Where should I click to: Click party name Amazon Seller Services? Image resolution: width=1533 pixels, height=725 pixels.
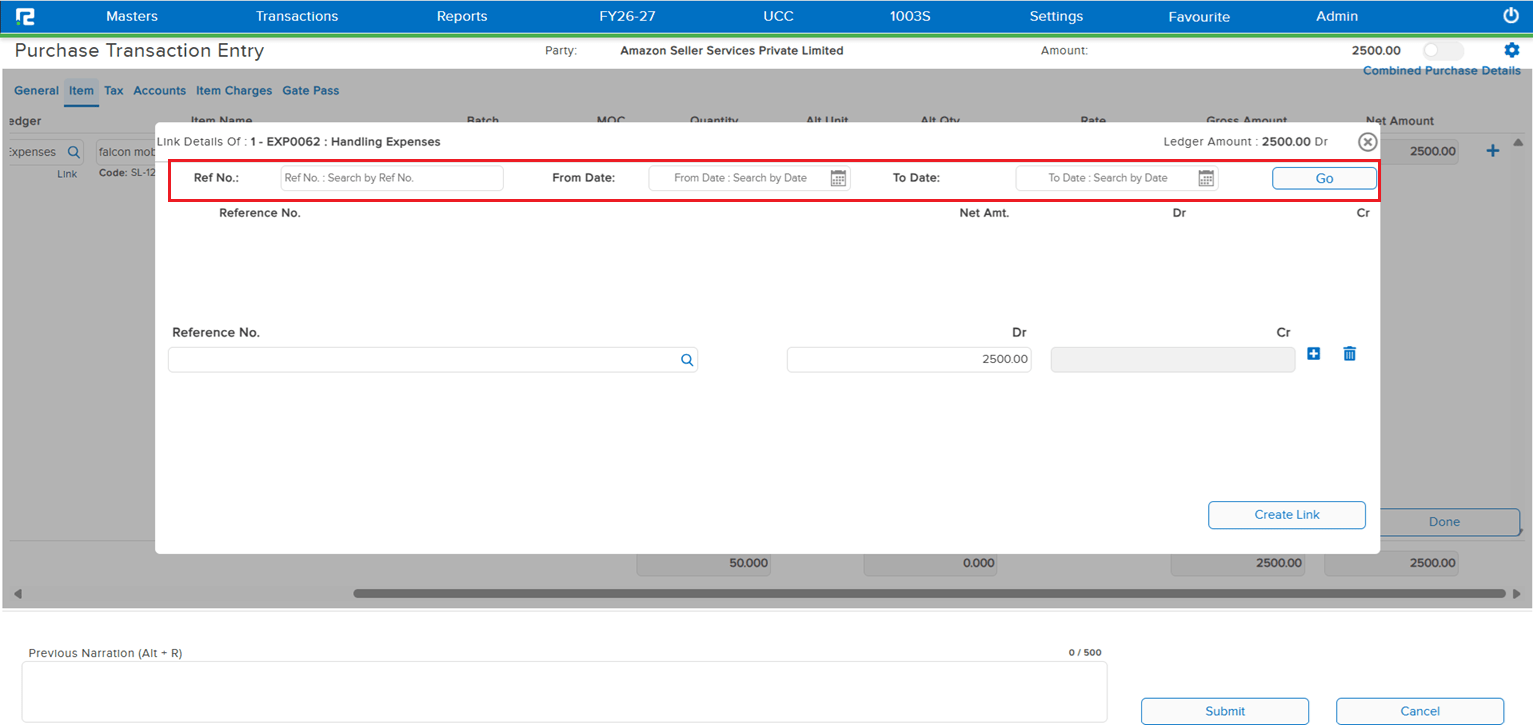click(732, 50)
